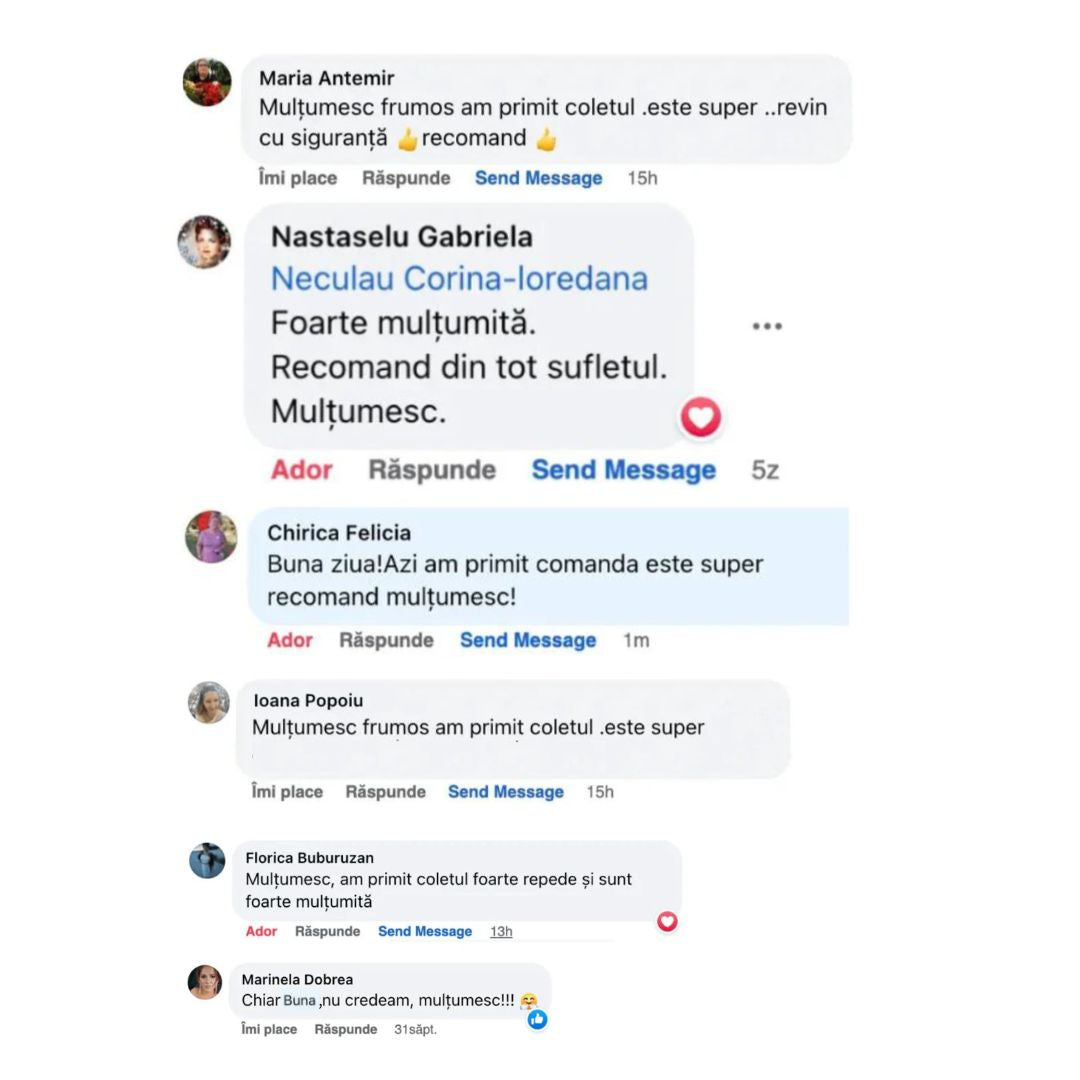Toggle Ador on Nastaselu Gabriela's comment
The image size is (1080, 1080).
click(x=302, y=470)
